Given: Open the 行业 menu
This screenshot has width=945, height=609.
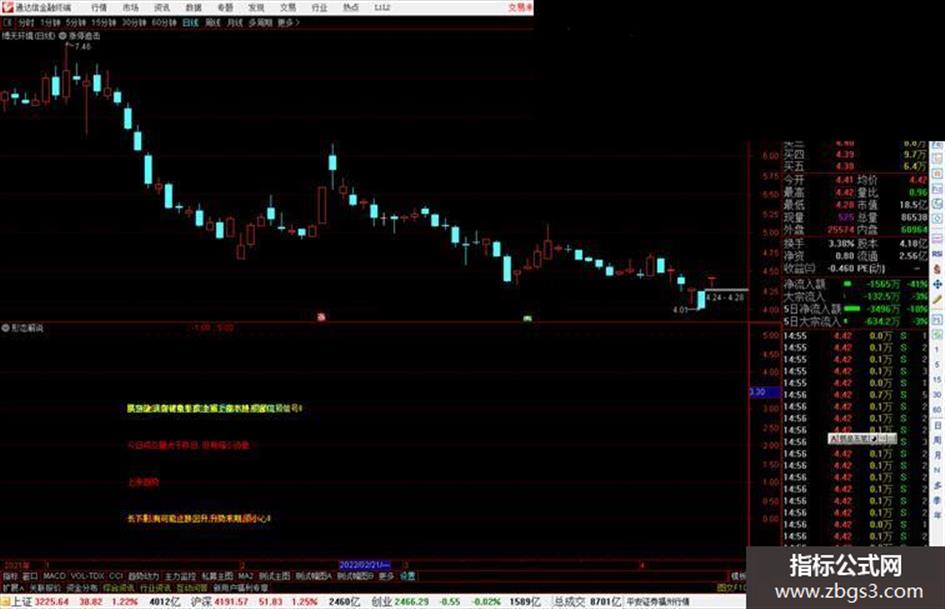Looking at the screenshot, I should click(x=319, y=7).
